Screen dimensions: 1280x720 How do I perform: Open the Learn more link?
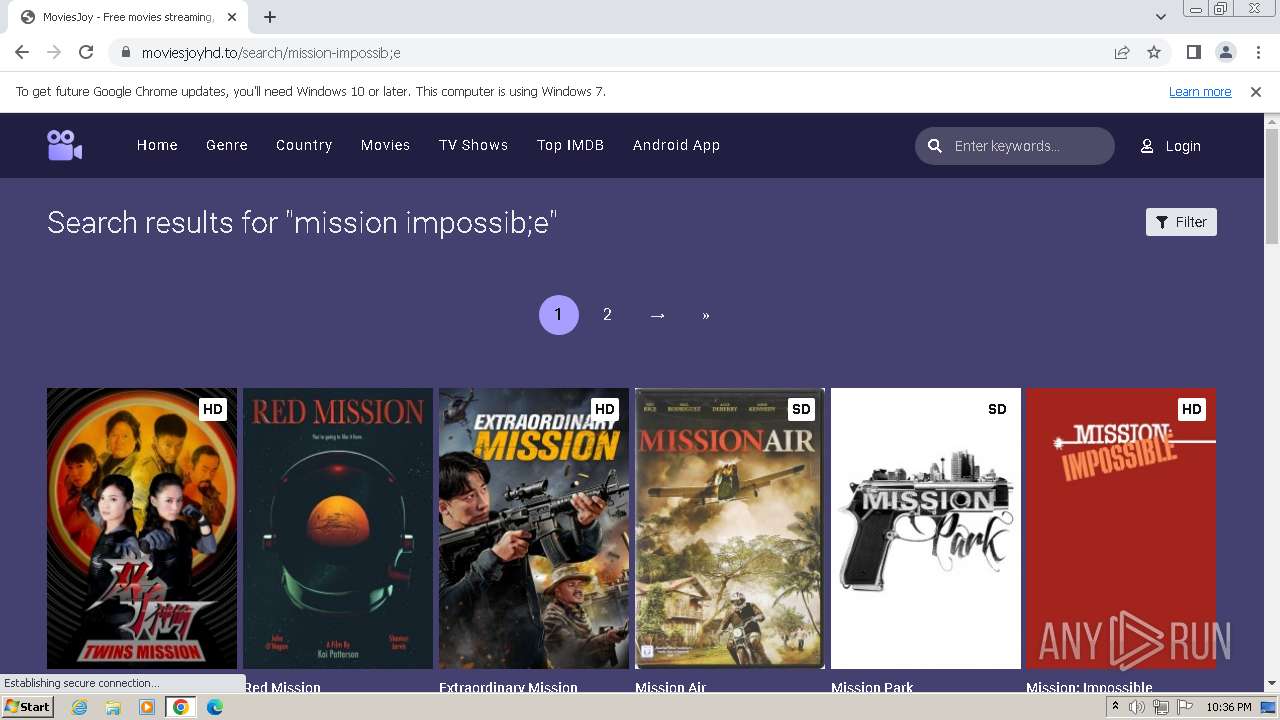[x=1200, y=91]
